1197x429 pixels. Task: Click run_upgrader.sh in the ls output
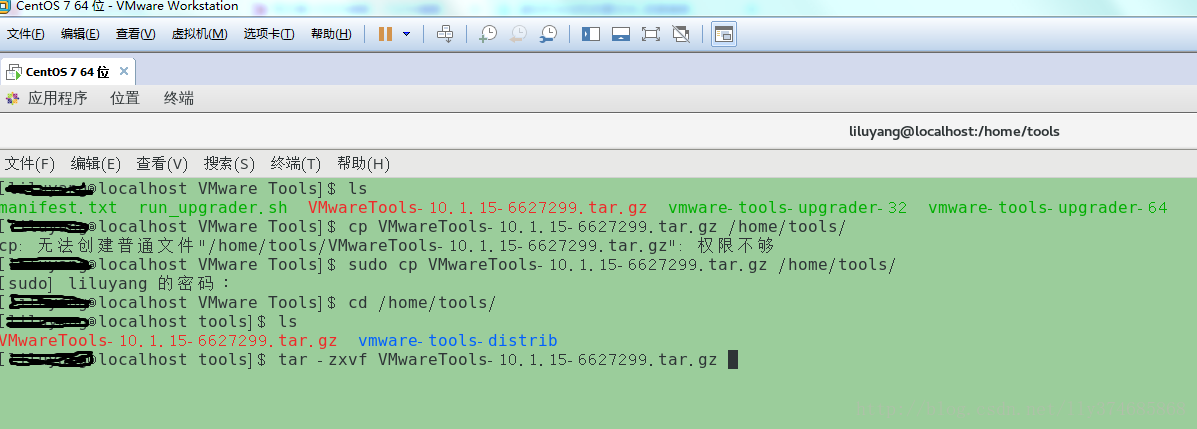[x=214, y=208]
